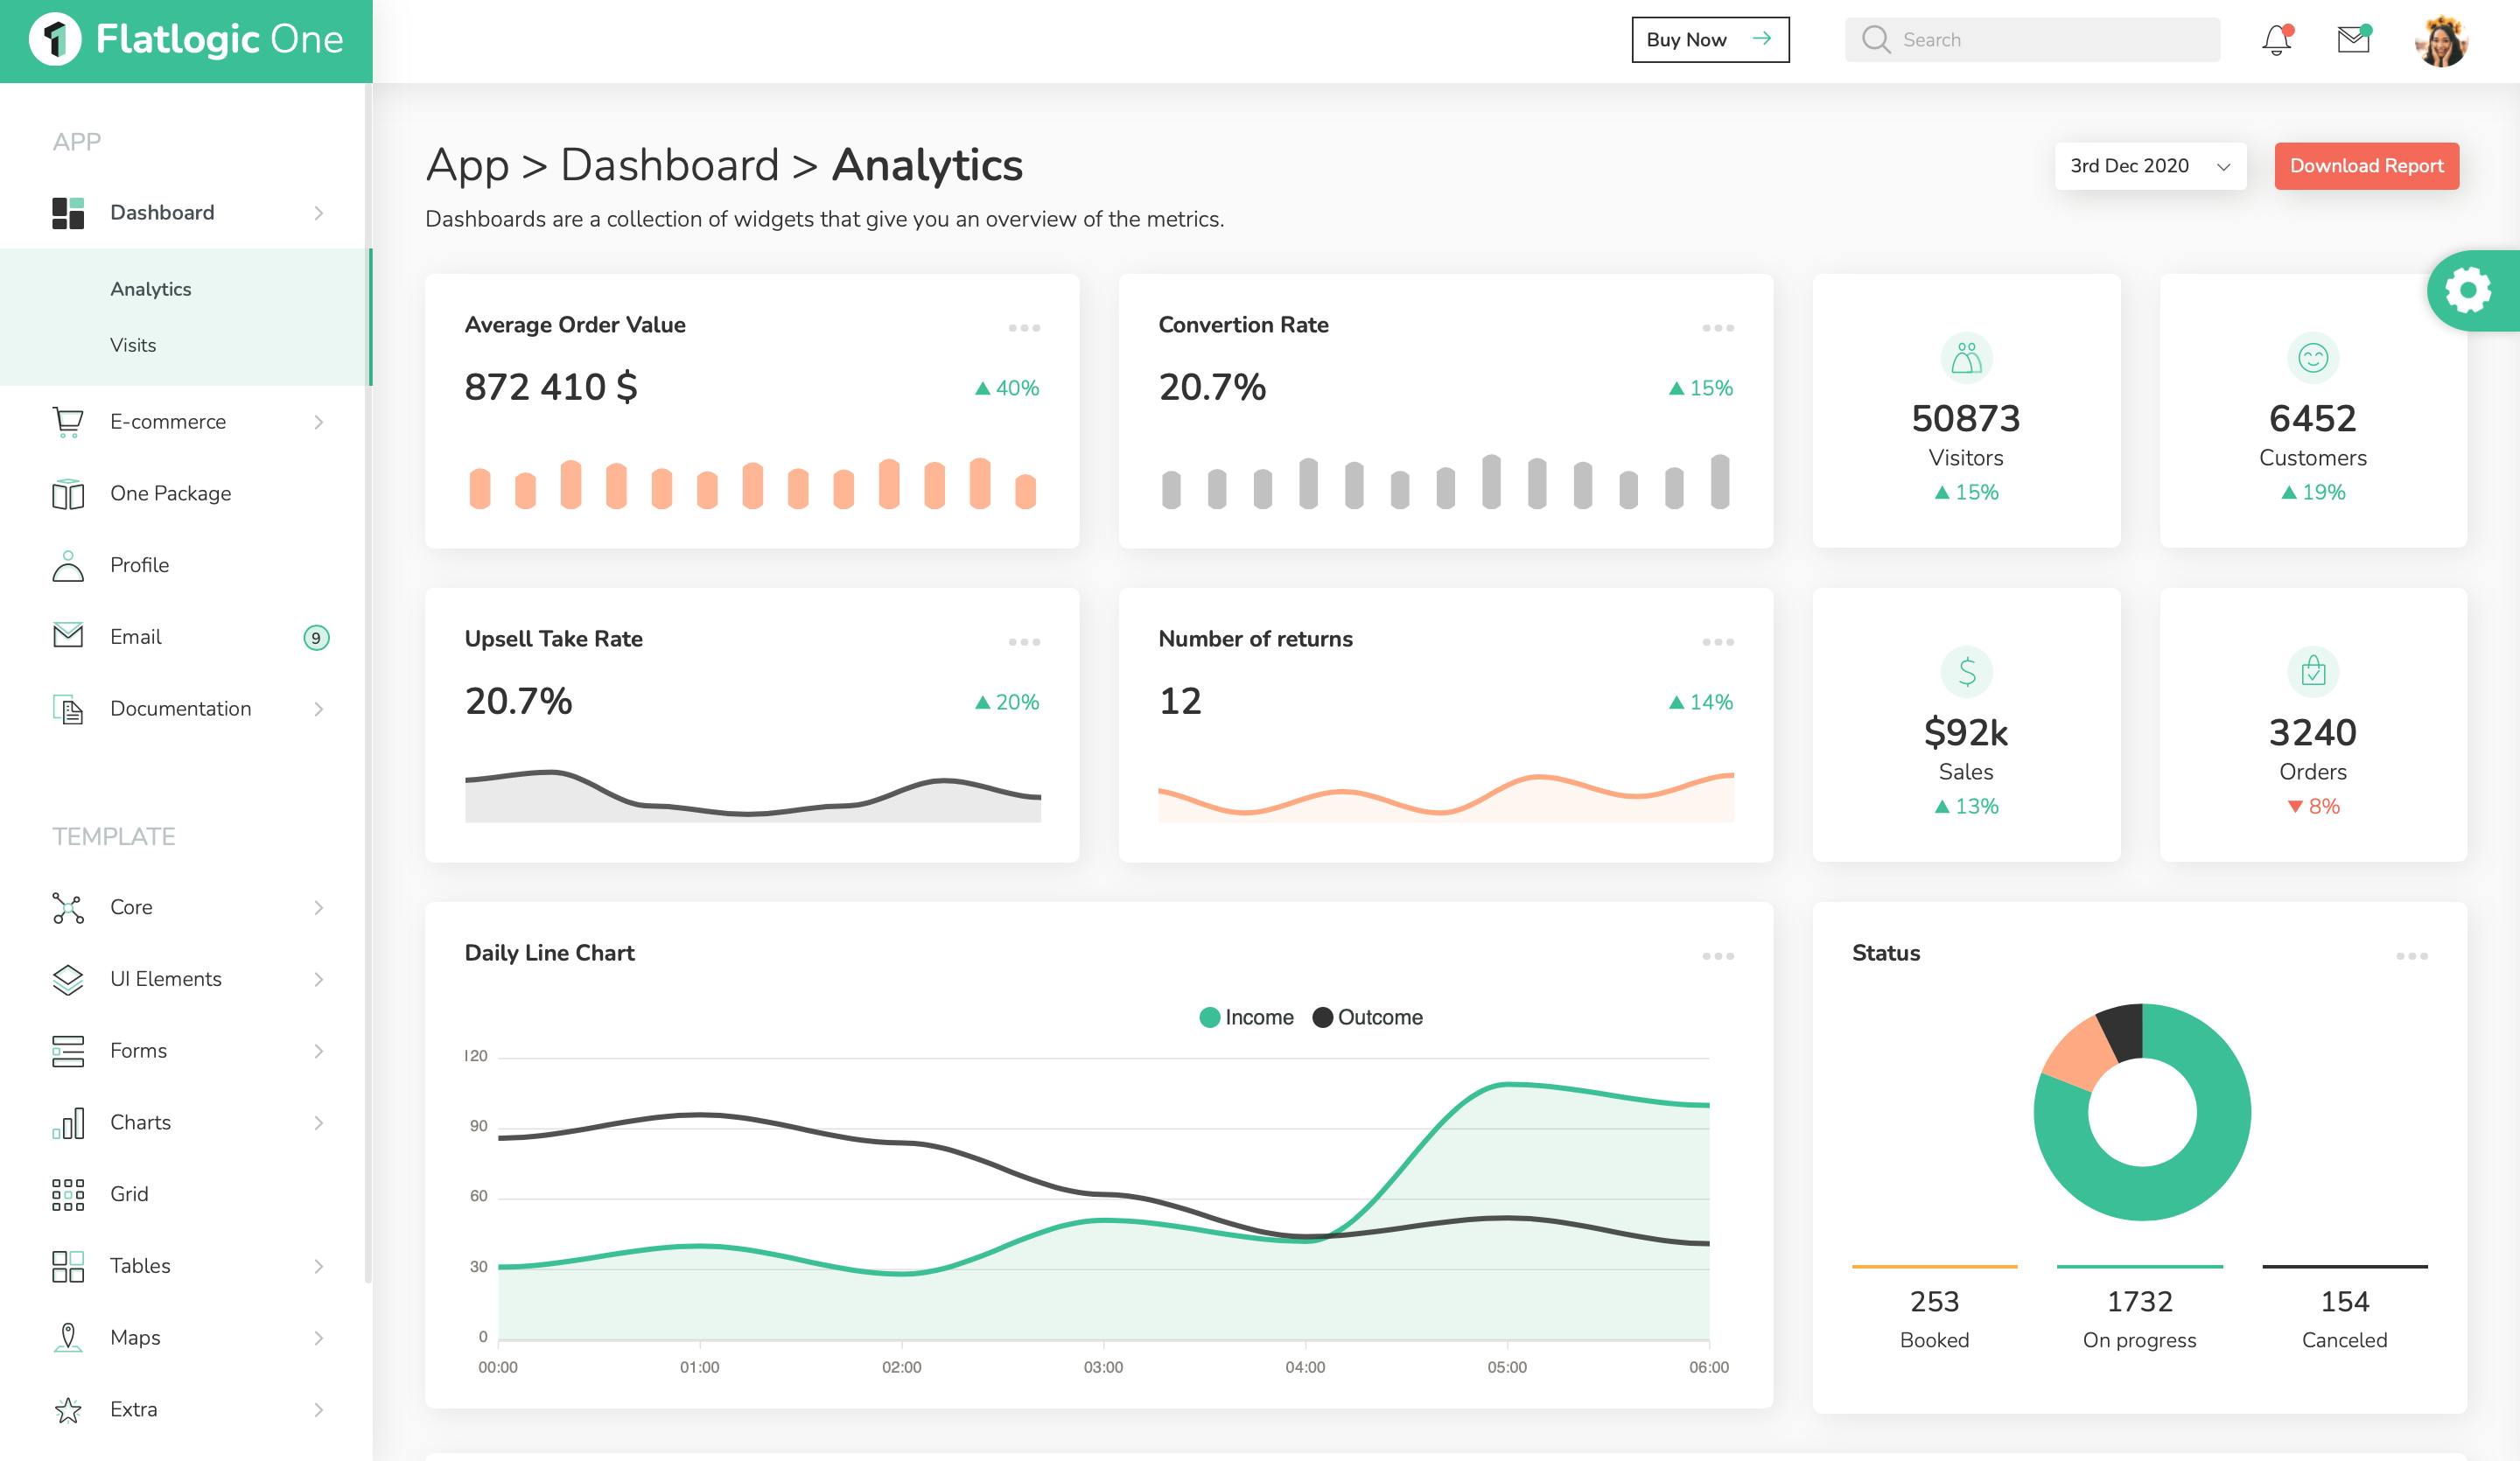
Task: Open the Status widget three-dot menu
Action: coord(2411,956)
